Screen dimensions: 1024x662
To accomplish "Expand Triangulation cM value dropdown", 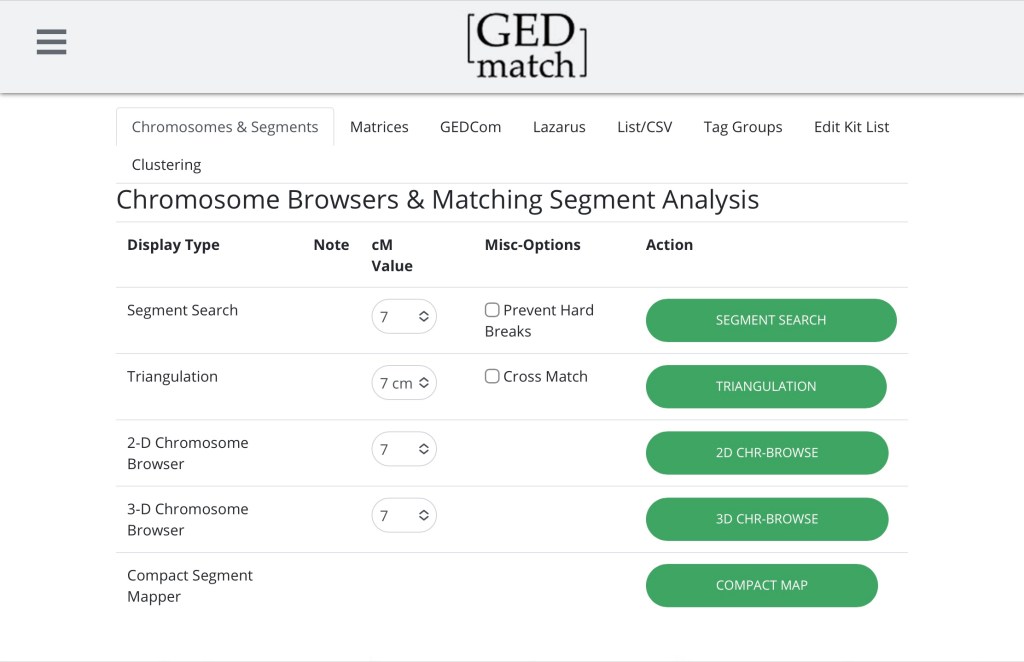I will coord(403,383).
